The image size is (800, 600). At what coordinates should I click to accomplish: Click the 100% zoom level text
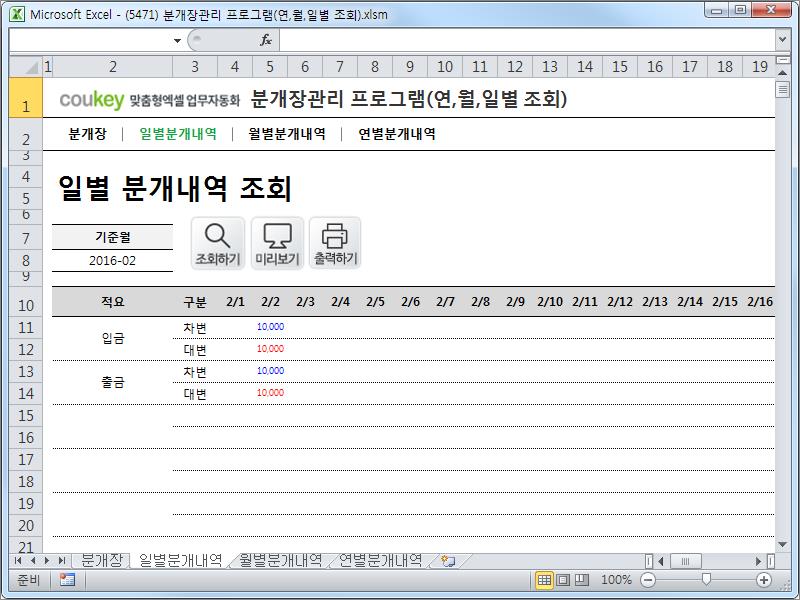pyautogui.click(x=616, y=580)
